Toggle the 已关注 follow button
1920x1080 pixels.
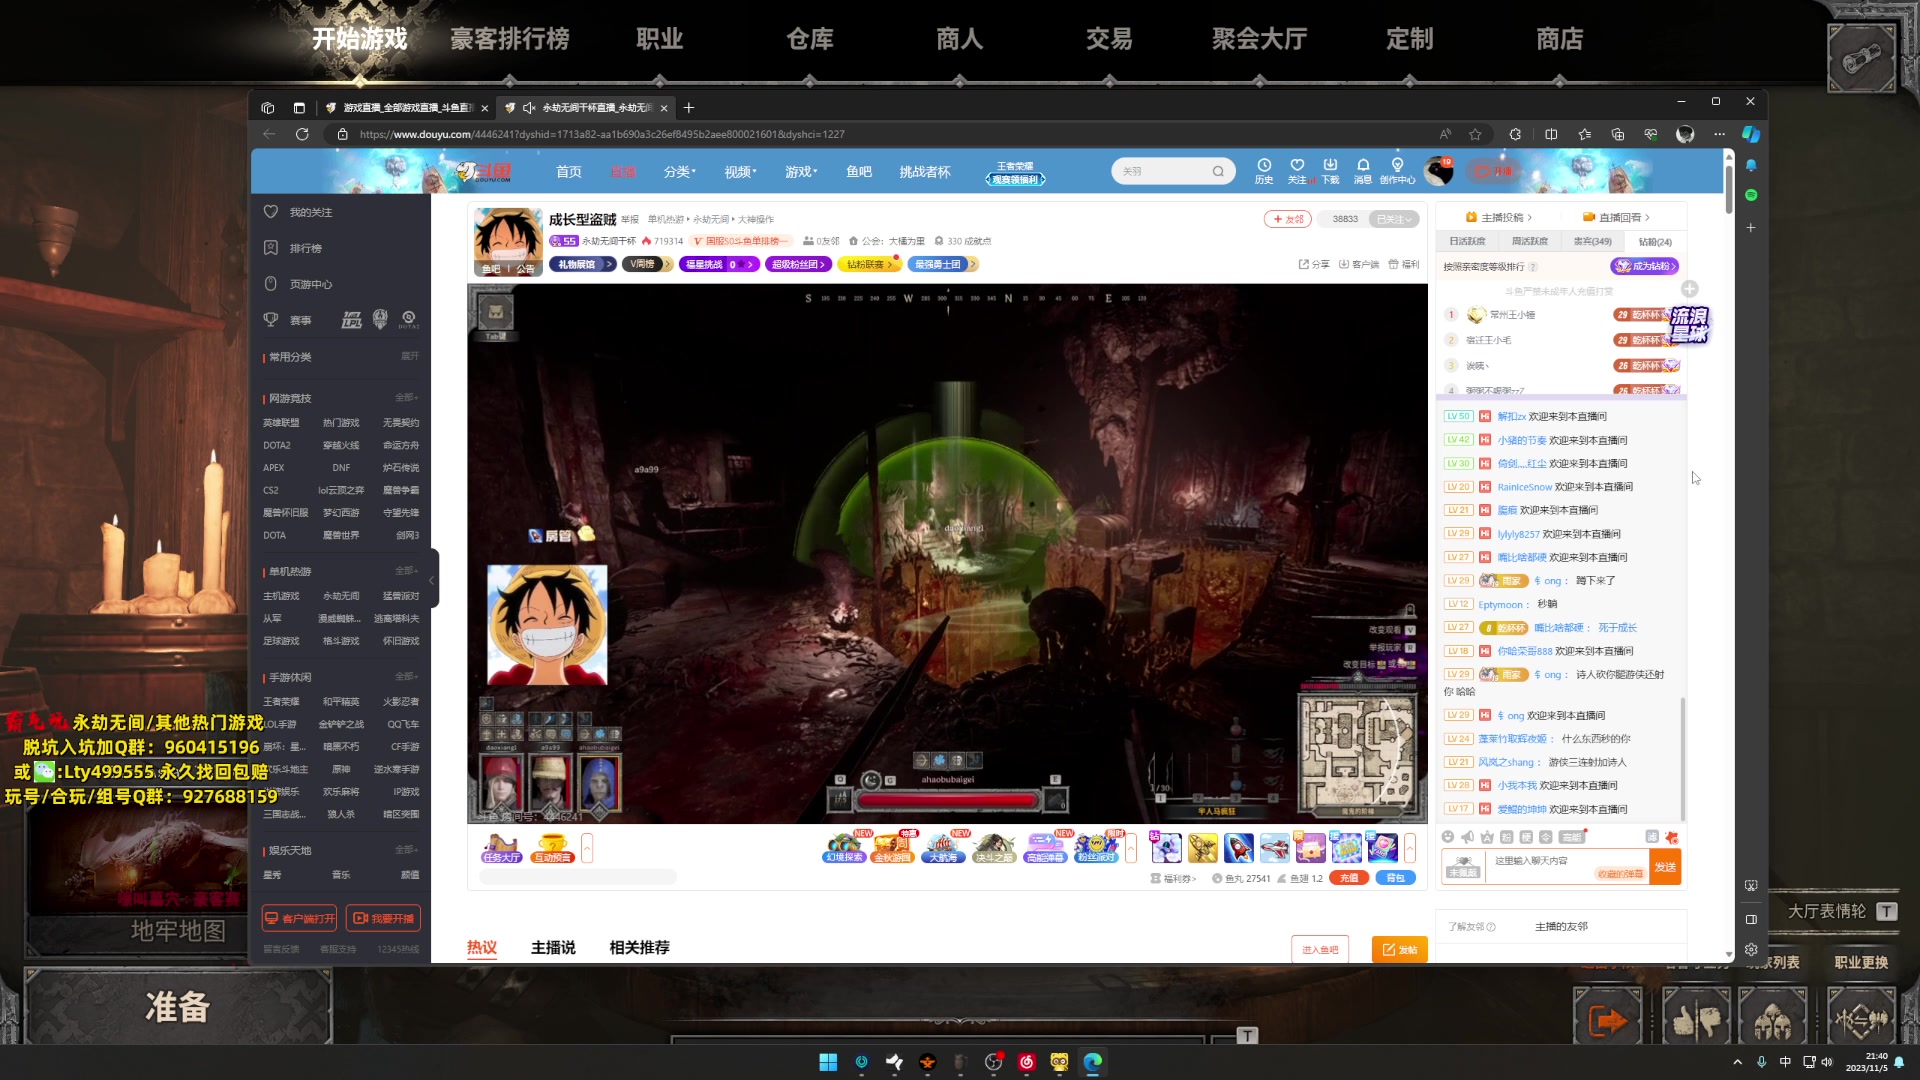point(1394,219)
